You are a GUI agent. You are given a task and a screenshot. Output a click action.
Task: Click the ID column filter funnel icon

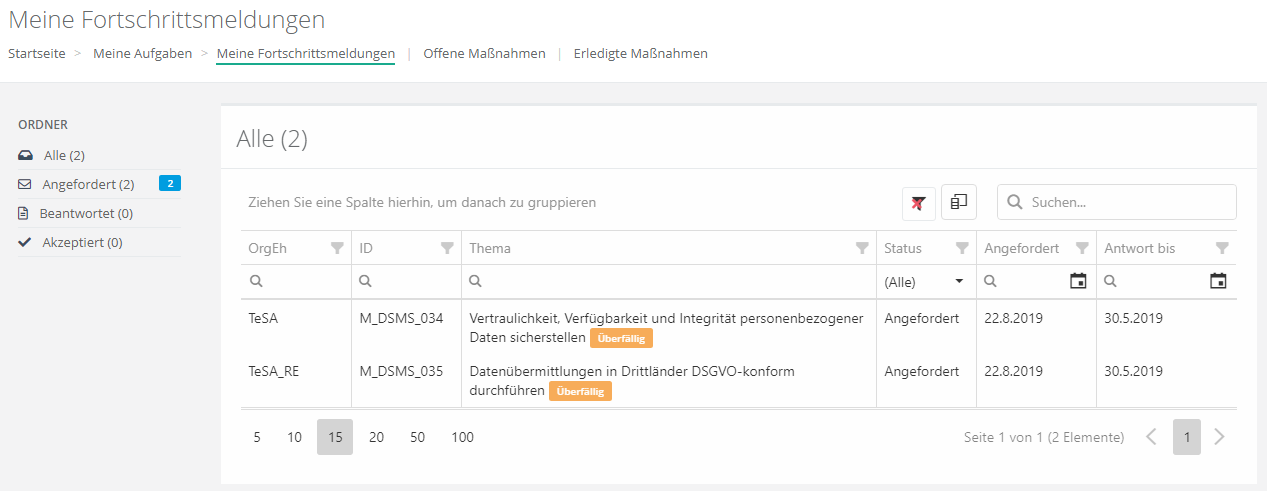447,249
